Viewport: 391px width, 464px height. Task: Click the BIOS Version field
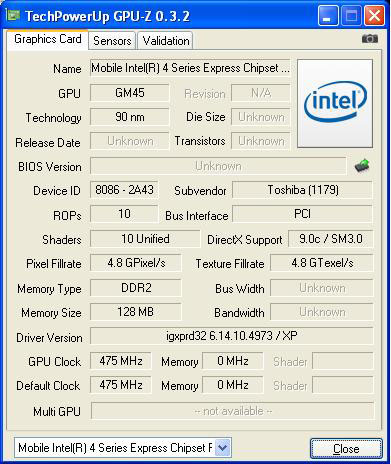[x=218, y=166]
